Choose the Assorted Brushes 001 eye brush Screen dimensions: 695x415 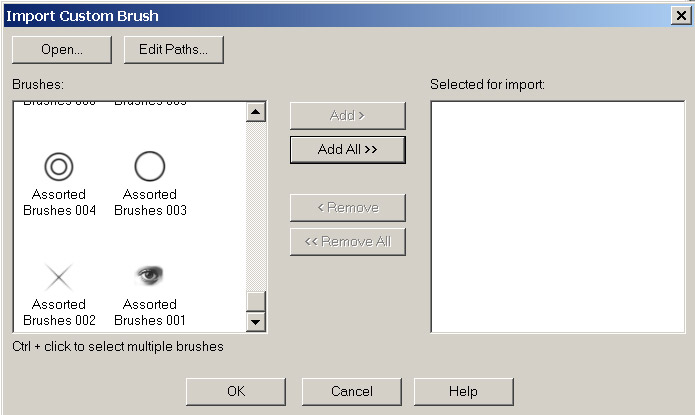tap(149, 275)
